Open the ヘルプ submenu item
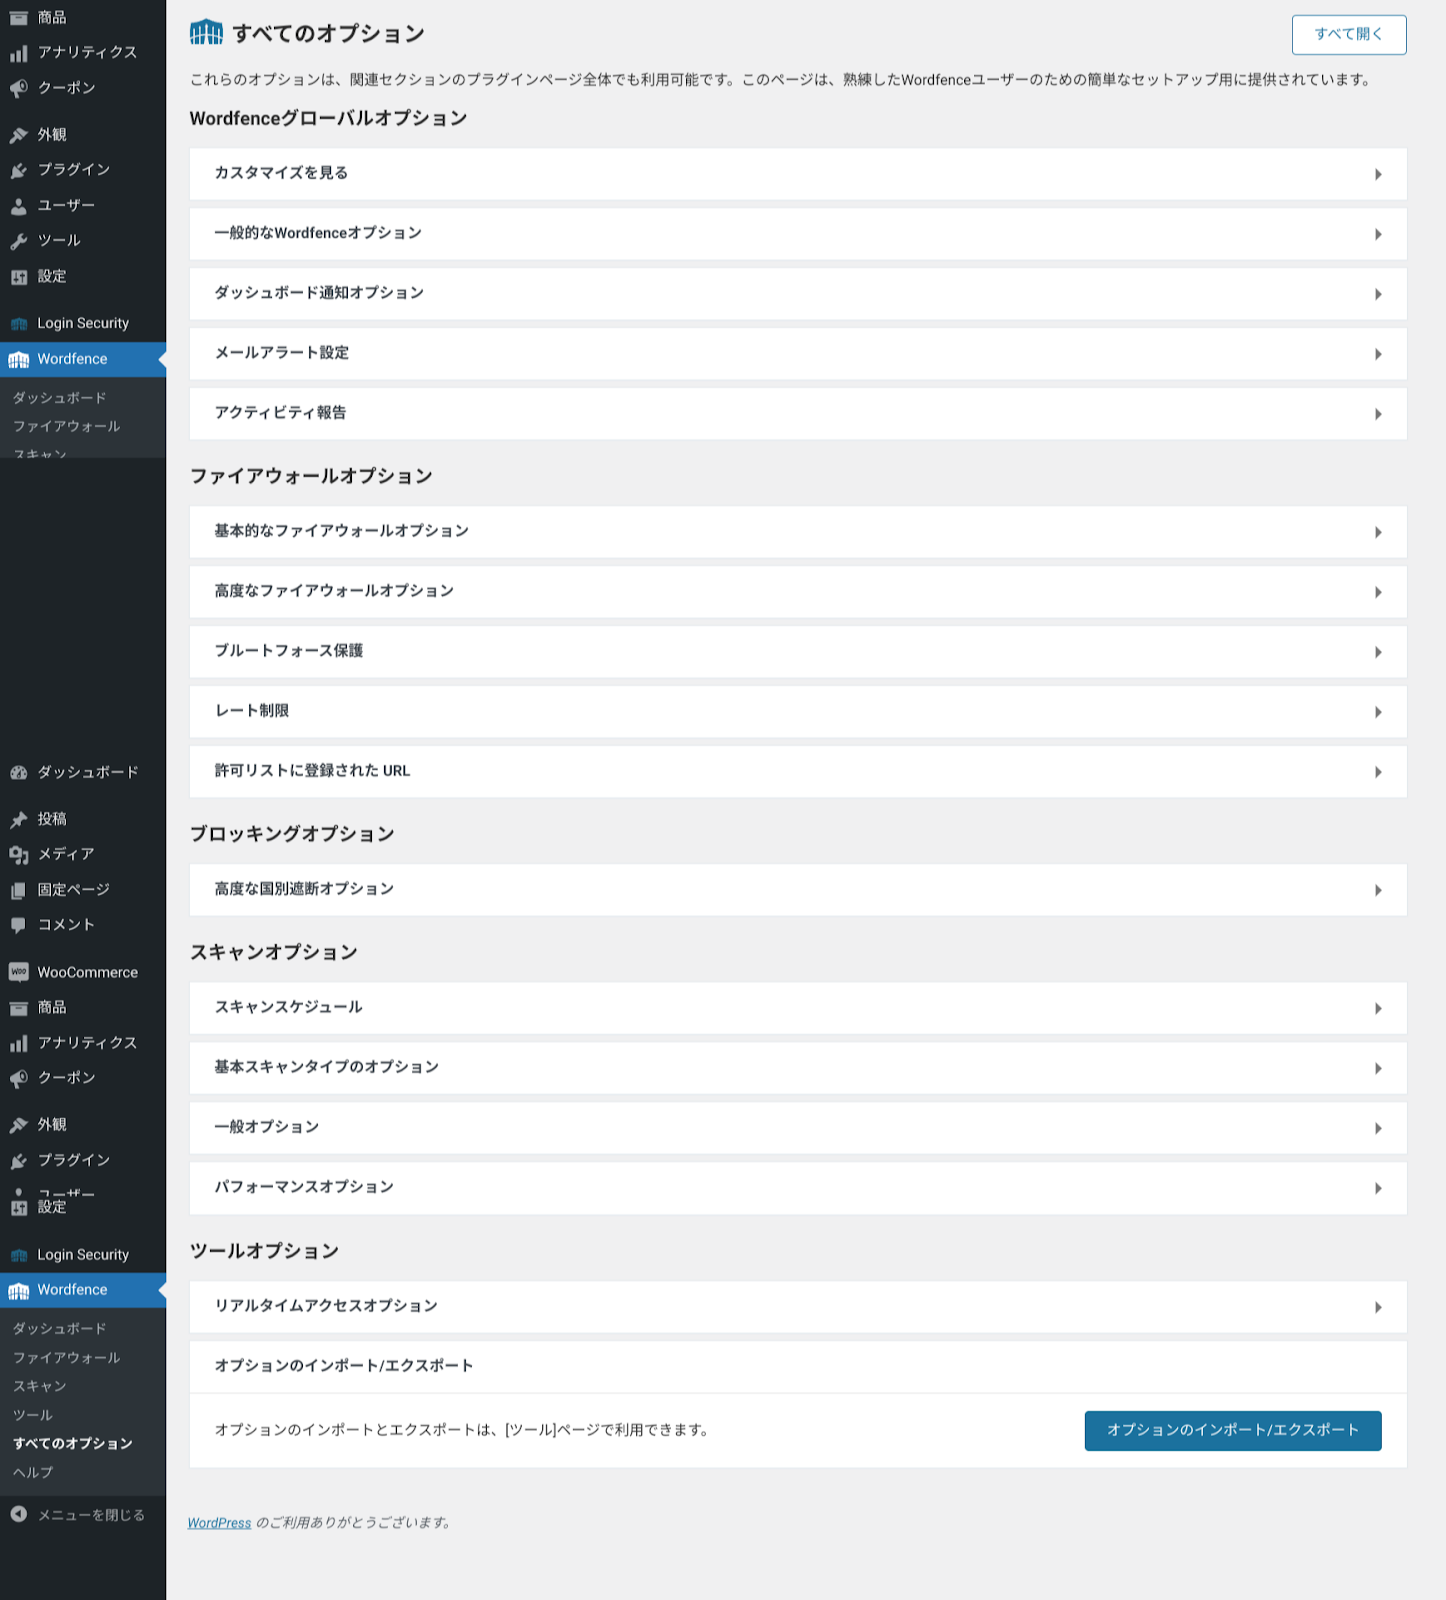Viewport: 1446px width, 1600px height. pos(33,1472)
